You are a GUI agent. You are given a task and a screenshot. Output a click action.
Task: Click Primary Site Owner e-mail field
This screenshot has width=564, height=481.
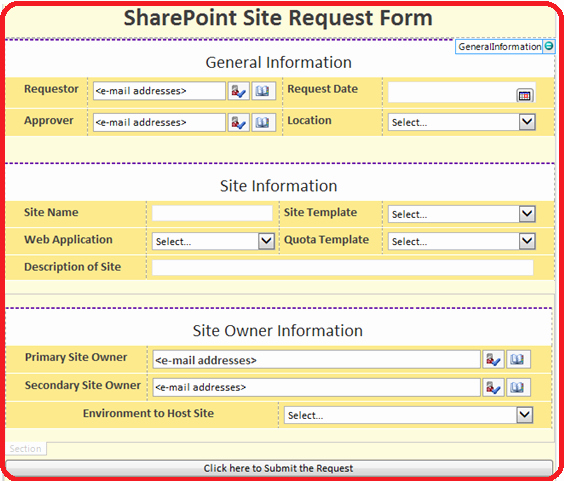pyautogui.click(x=317, y=359)
